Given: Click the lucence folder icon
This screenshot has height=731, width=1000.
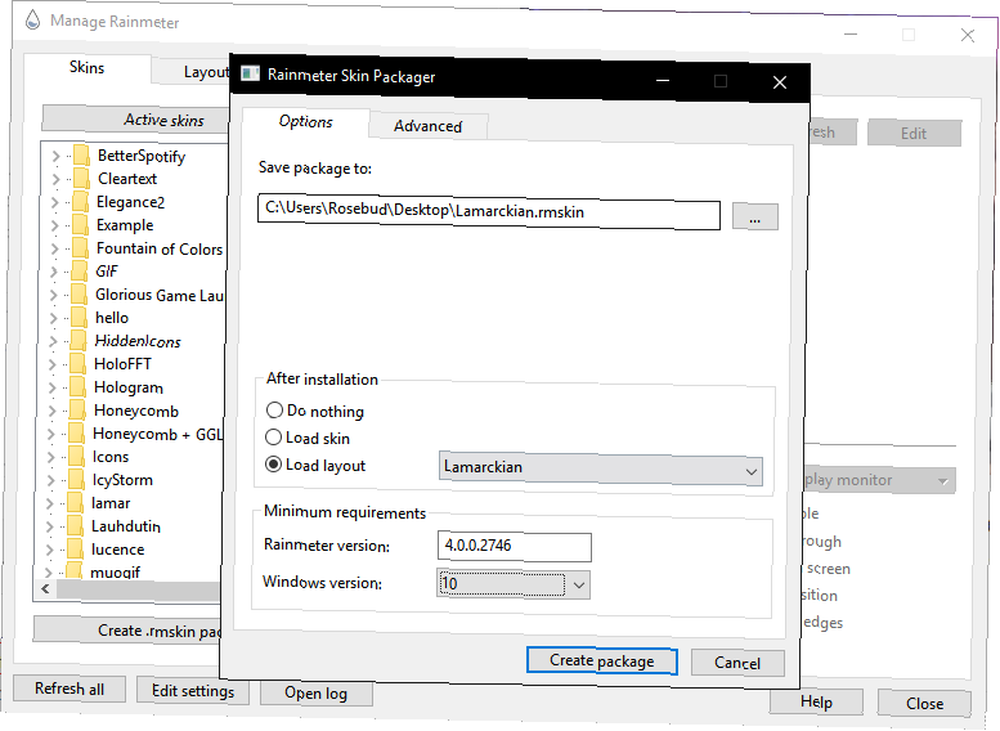Looking at the screenshot, I should [x=75, y=549].
